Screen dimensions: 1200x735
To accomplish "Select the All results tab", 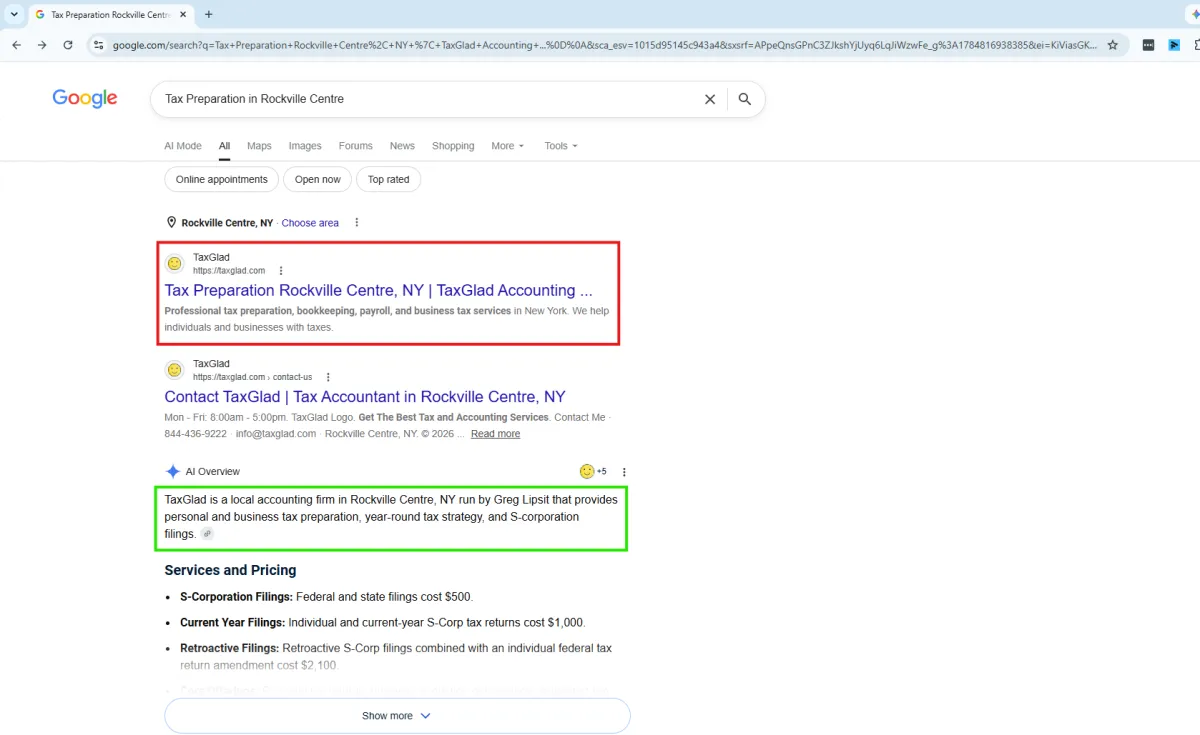I will [225, 146].
